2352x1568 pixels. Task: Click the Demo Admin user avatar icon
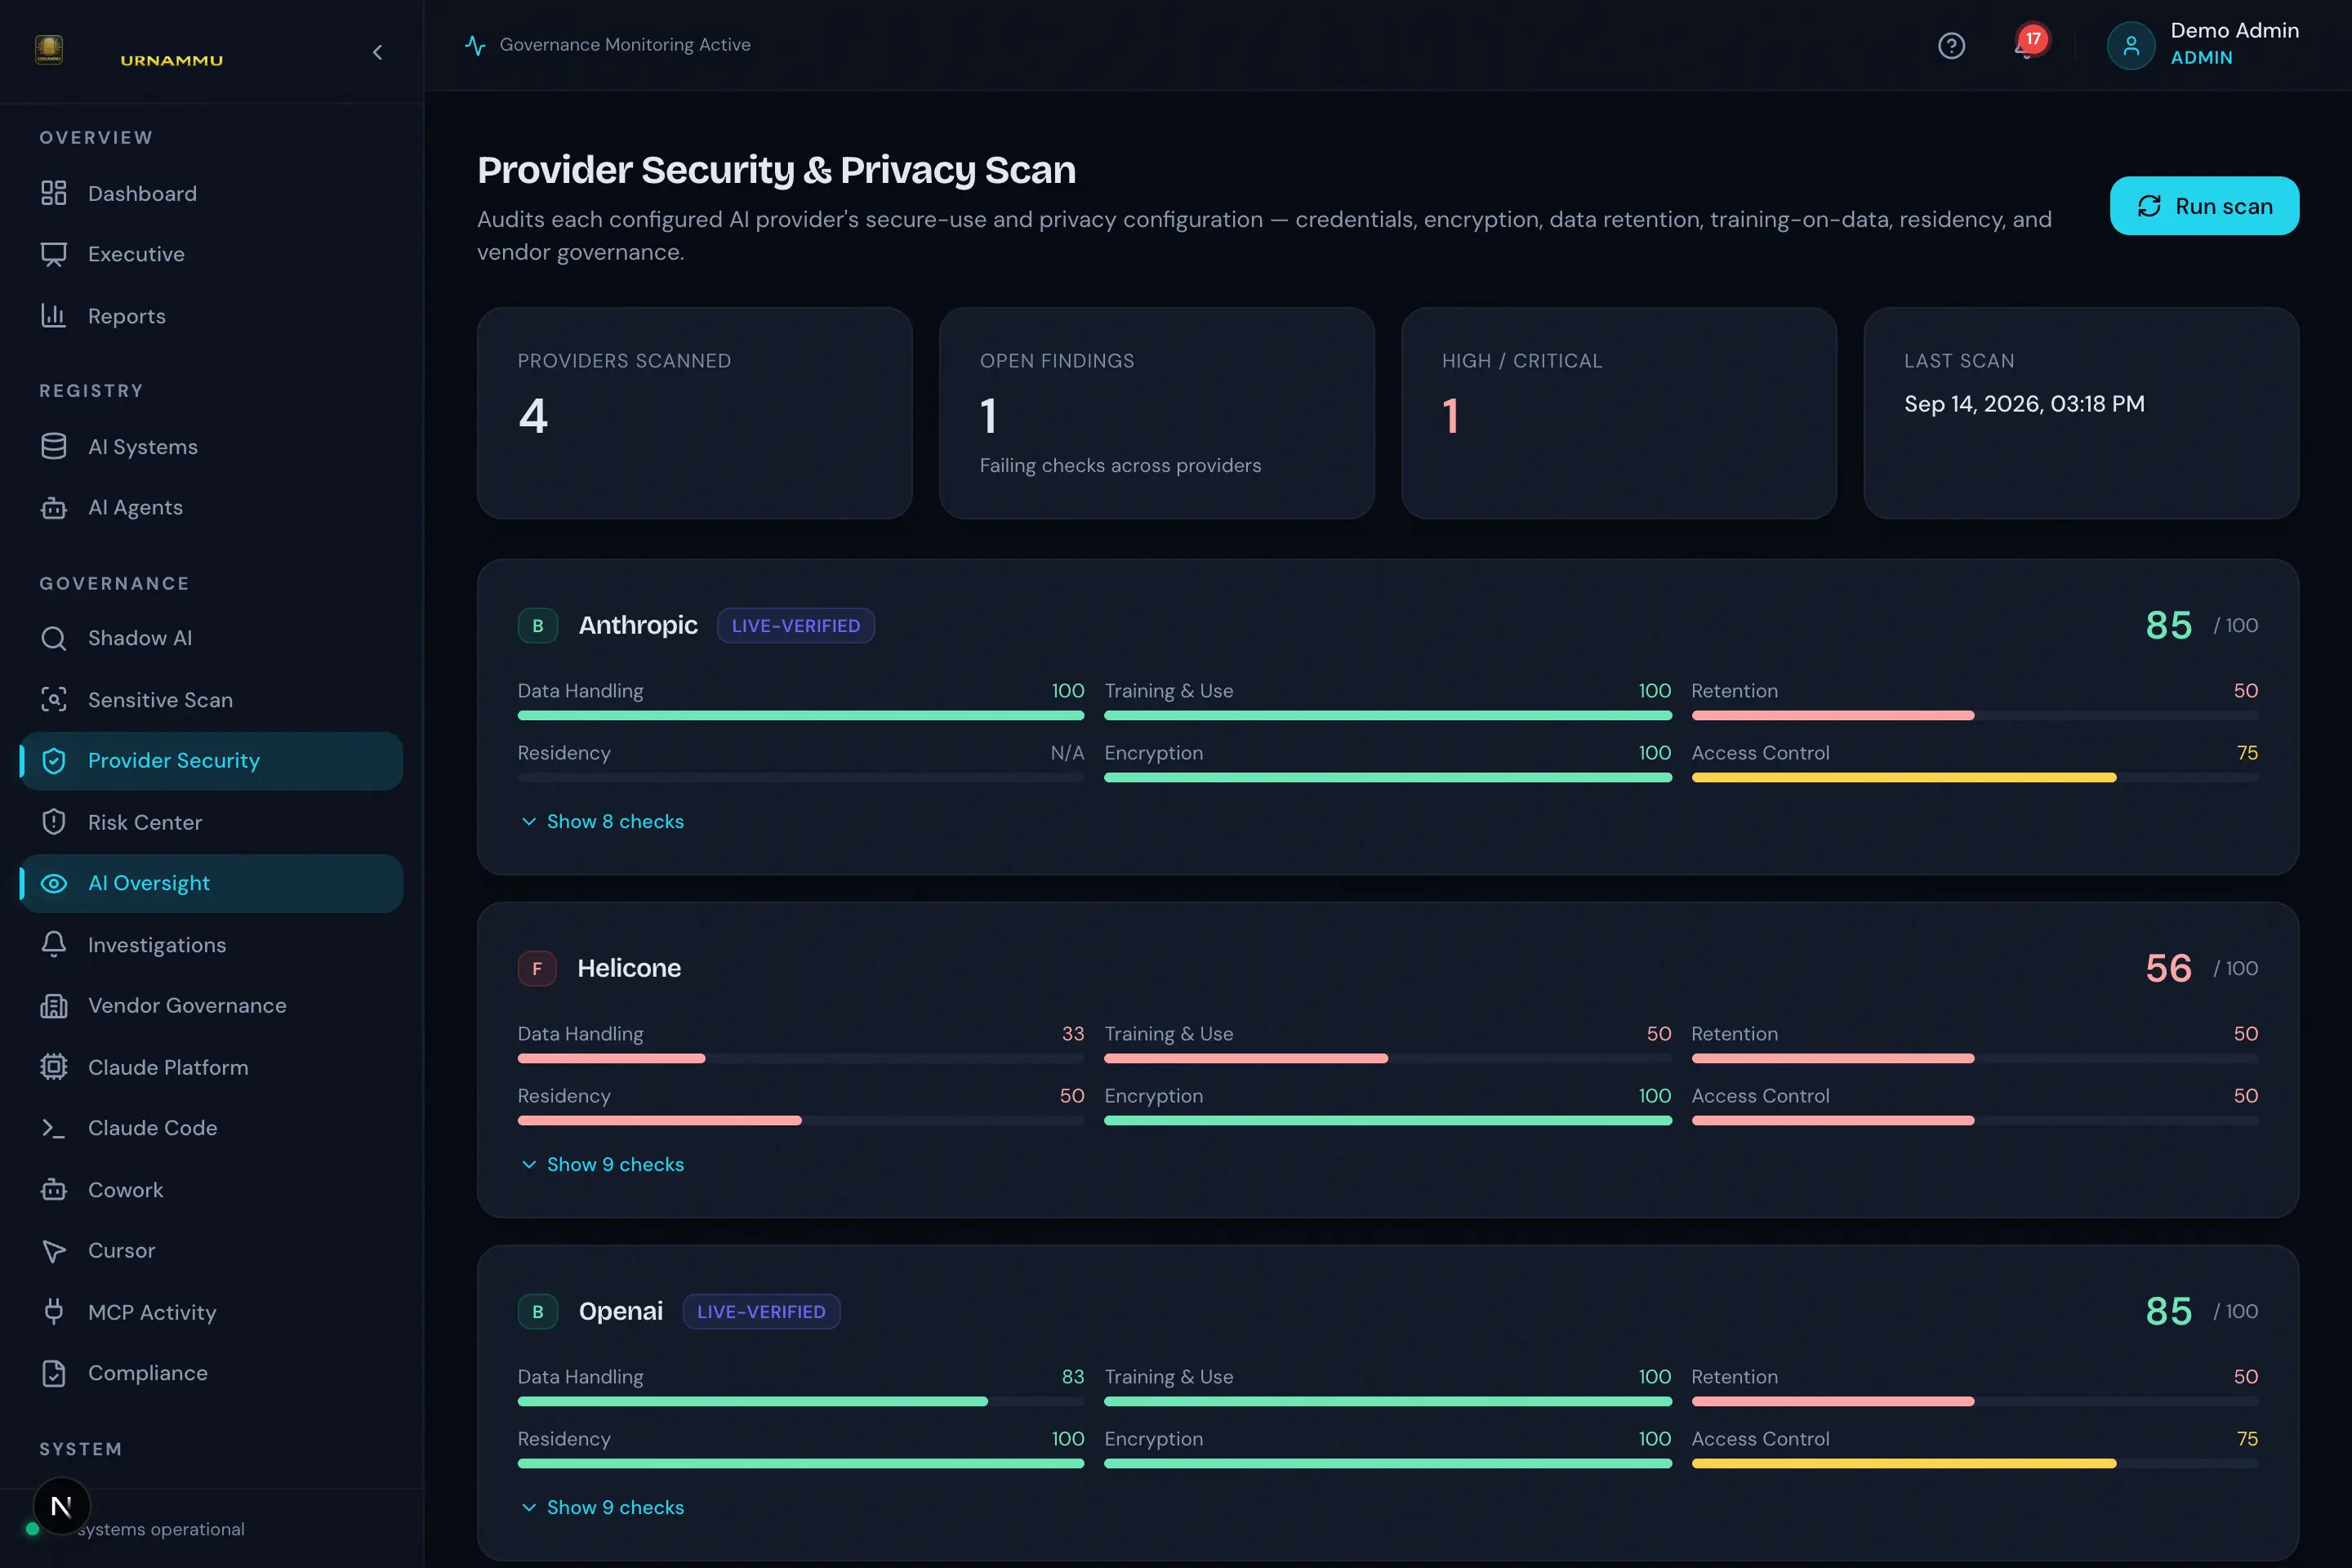click(2130, 46)
